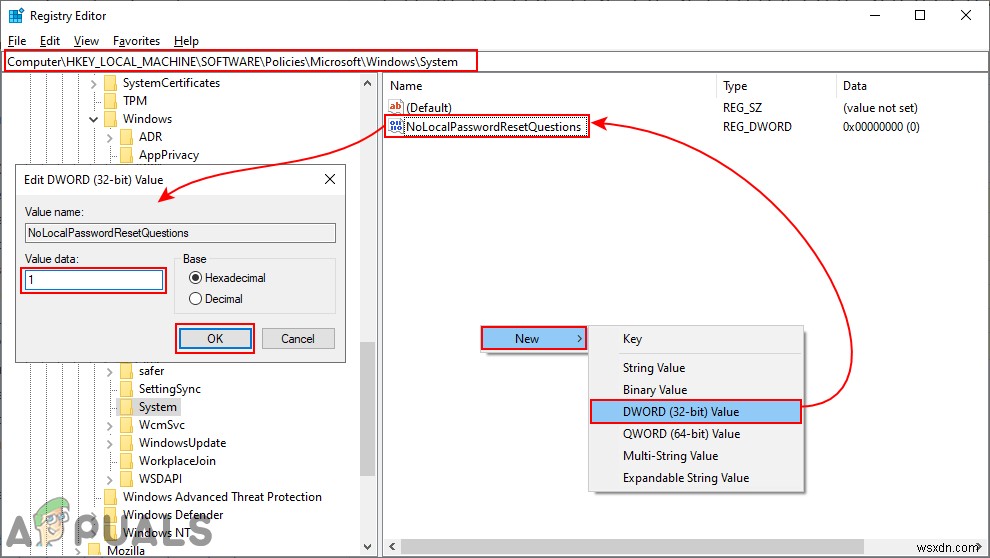
Task: Click tree pane scroll up arrow
Action: pyautogui.click(x=367, y=83)
